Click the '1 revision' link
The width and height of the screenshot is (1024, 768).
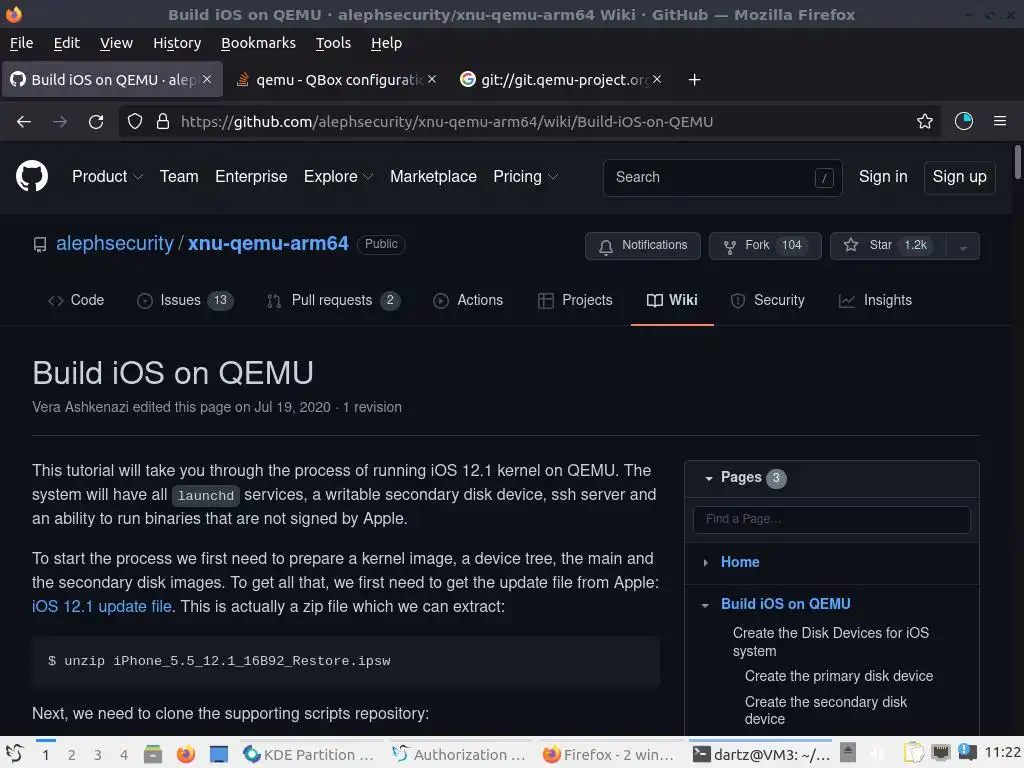coord(372,408)
